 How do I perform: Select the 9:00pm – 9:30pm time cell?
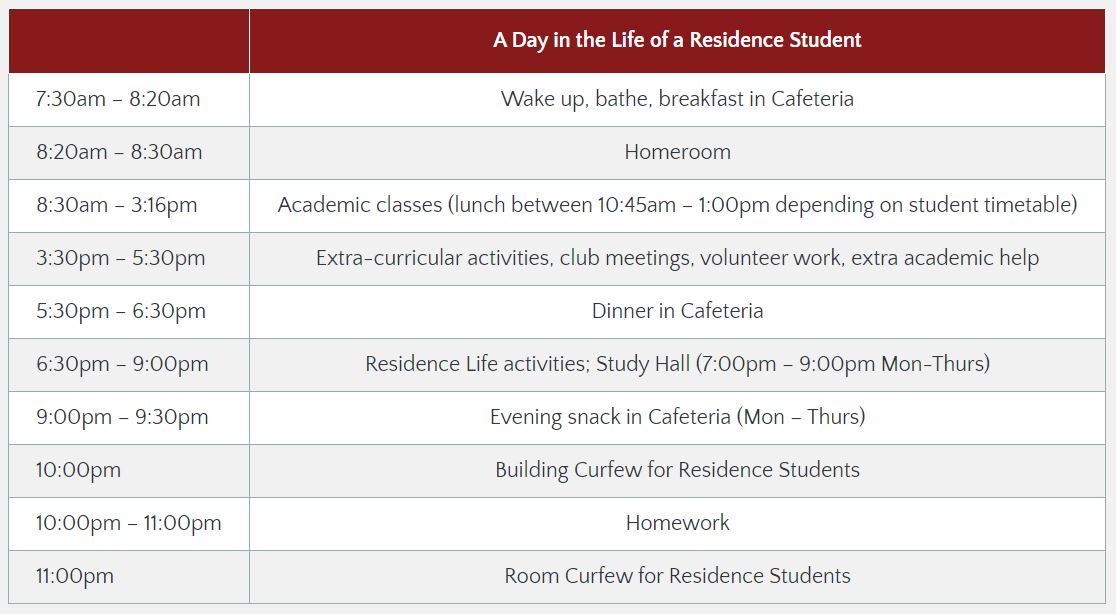pyautogui.click(x=122, y=417)
